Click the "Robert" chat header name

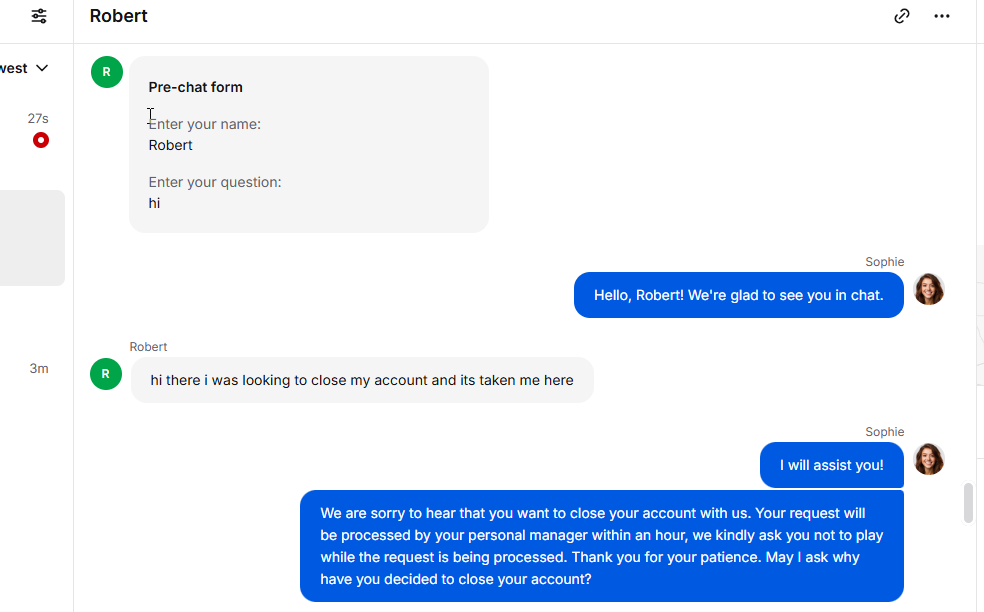(119, 16)
